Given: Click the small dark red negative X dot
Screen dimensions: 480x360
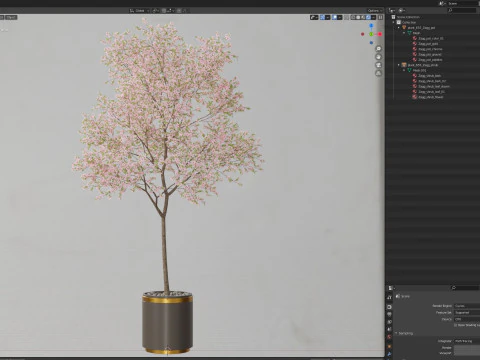Looking at the screenshot, I should [363, 34].
